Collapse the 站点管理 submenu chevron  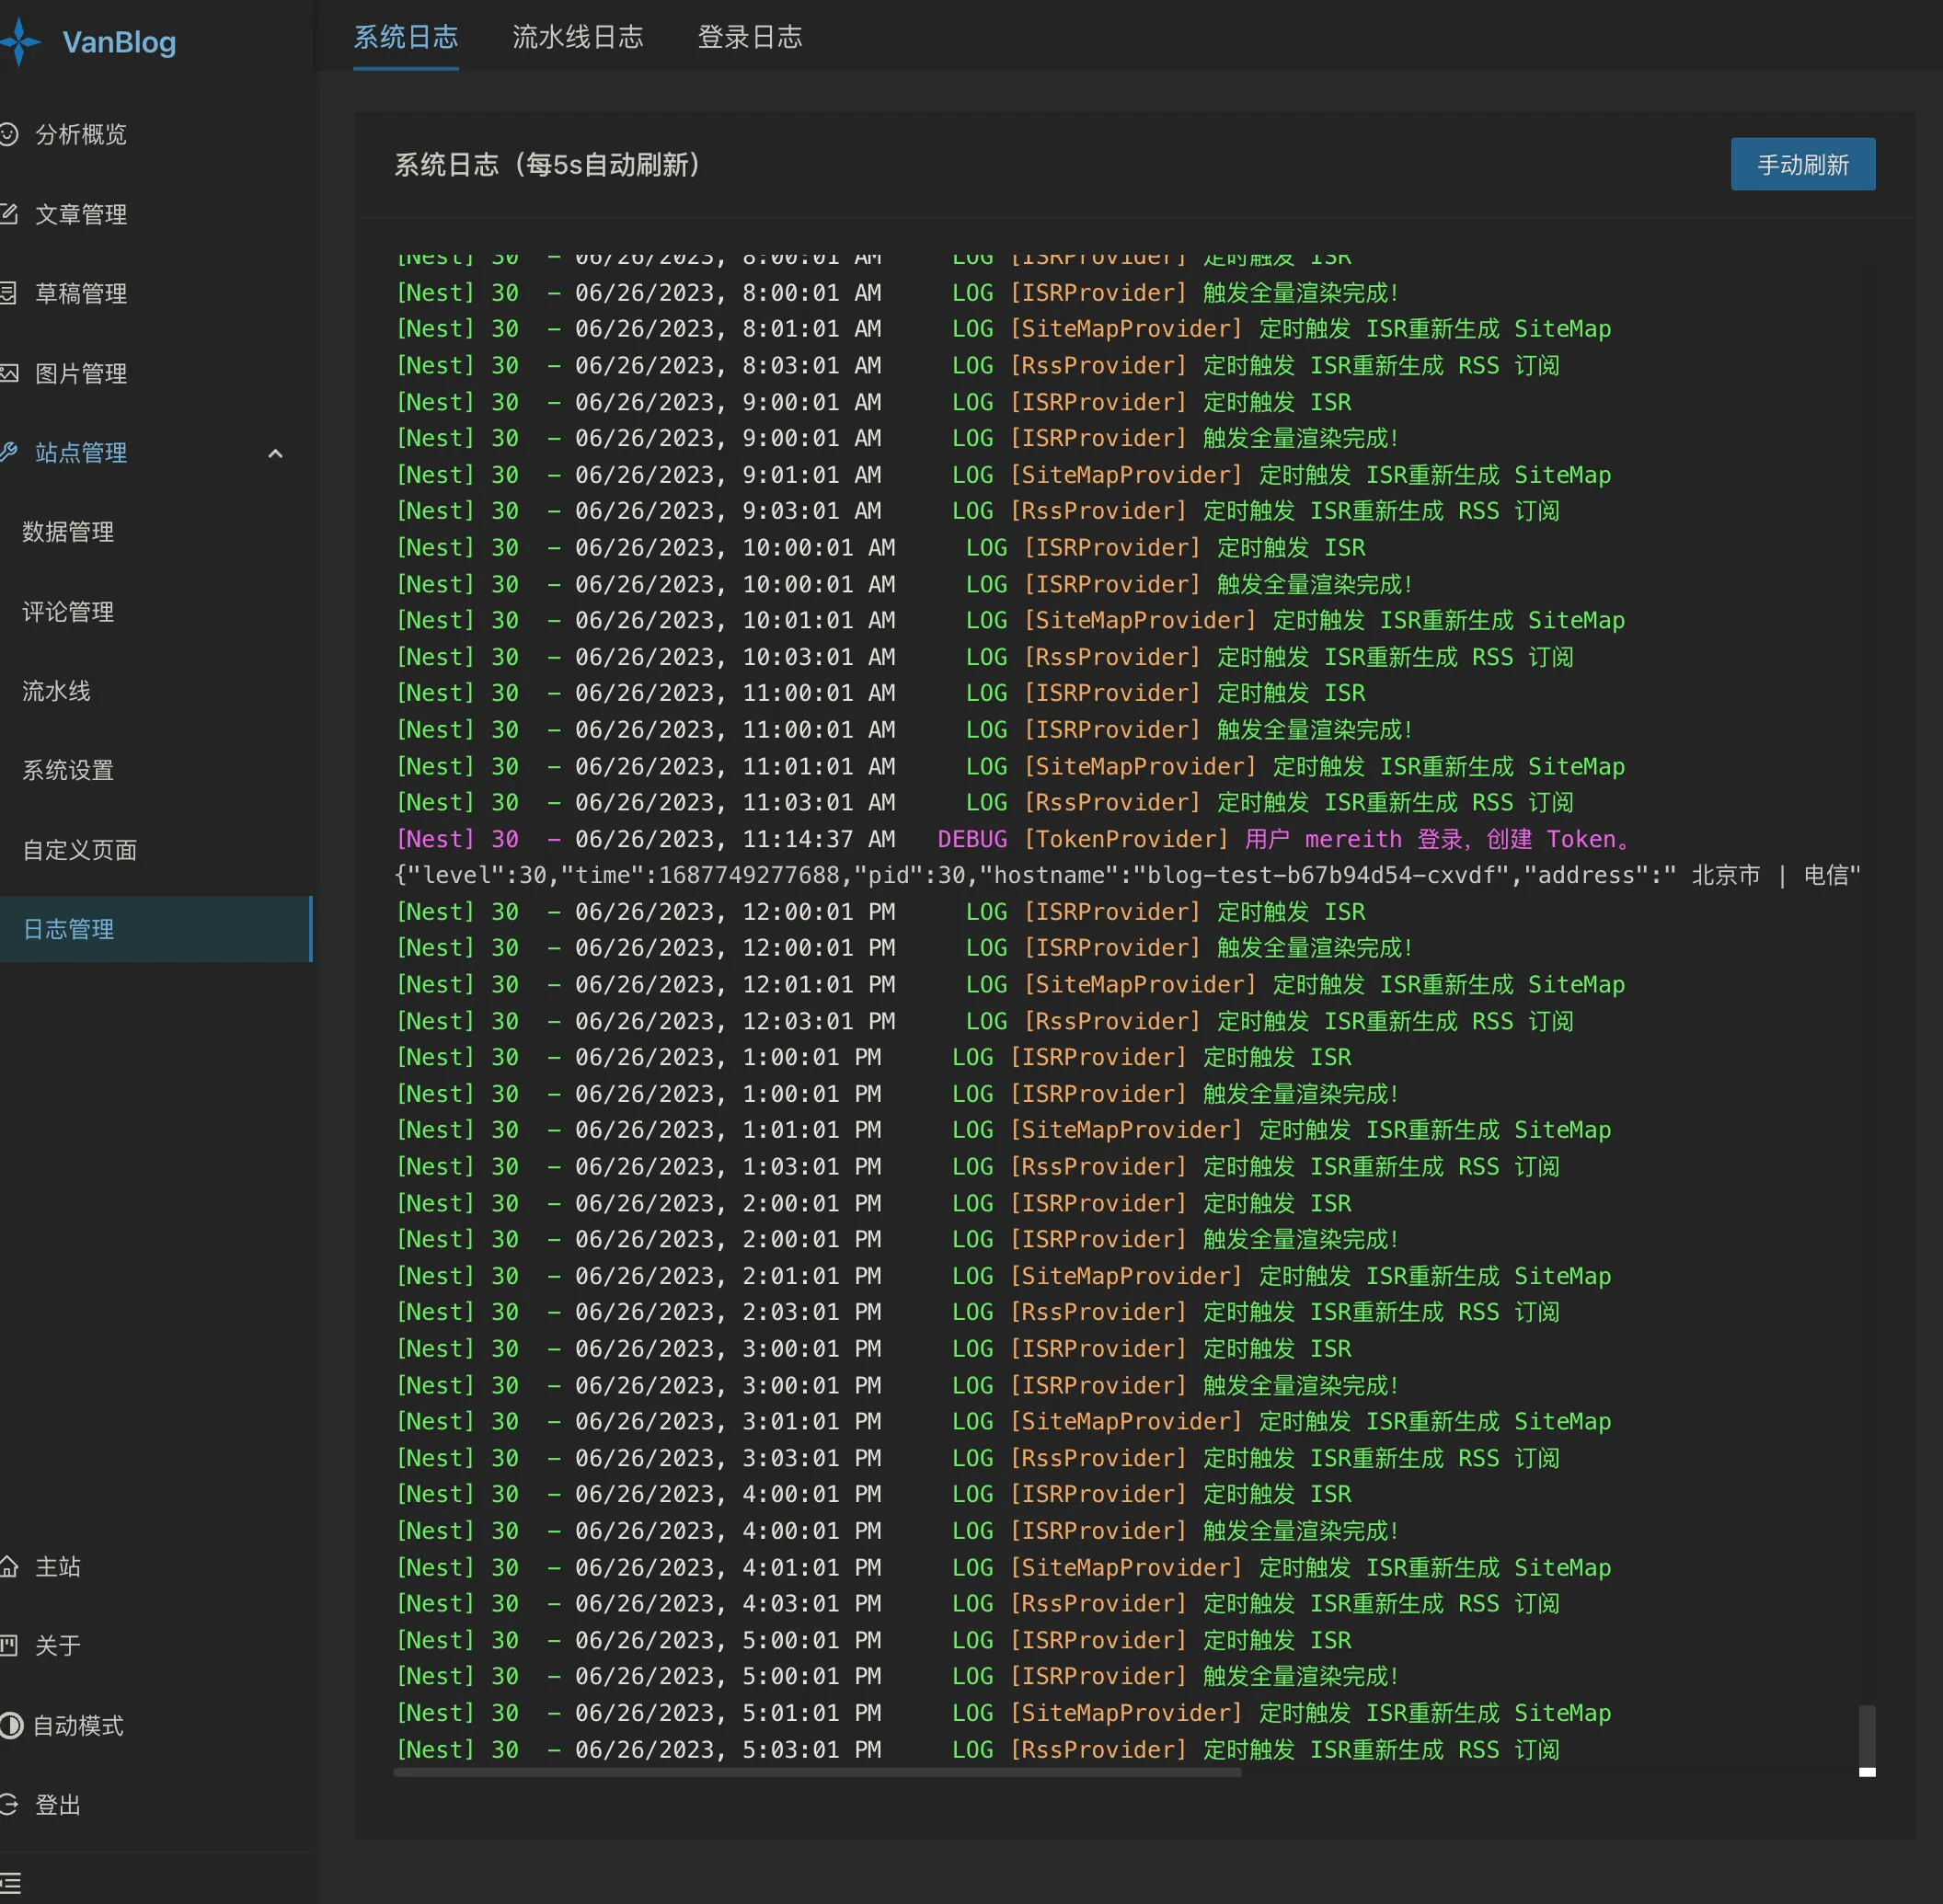tap(275, 453)
